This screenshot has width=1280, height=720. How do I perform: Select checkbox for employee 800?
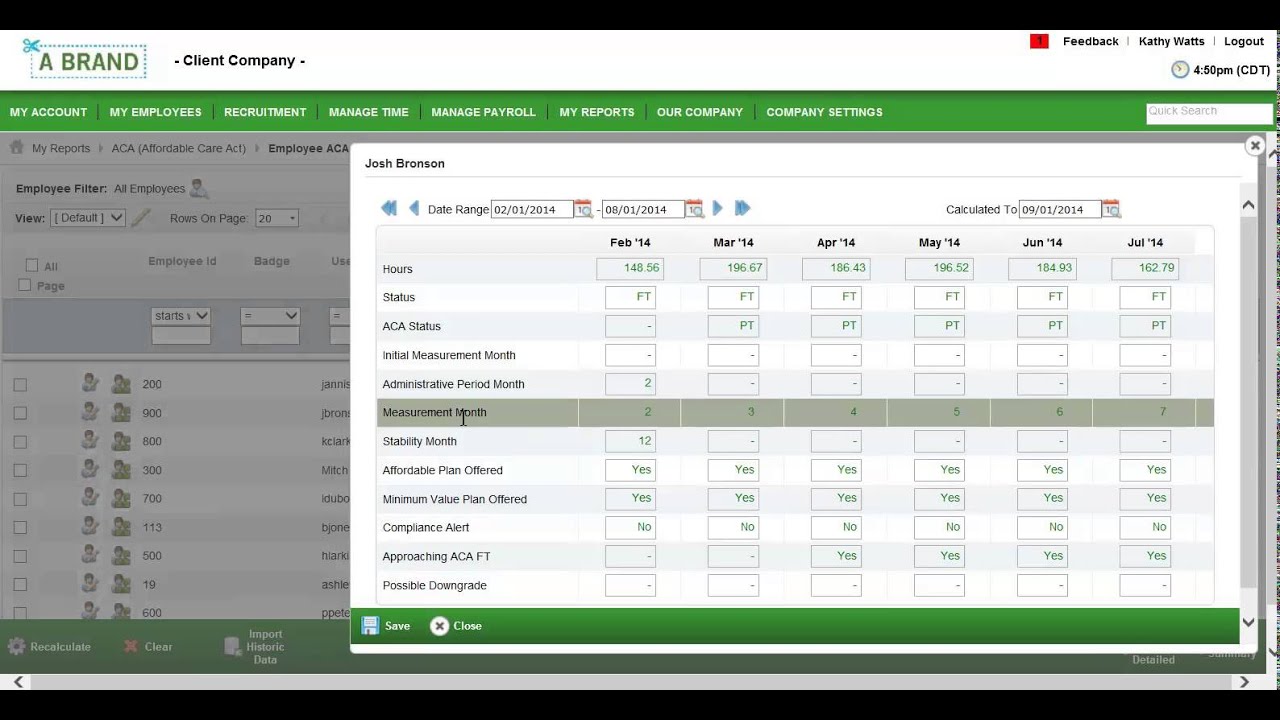[20, 441]
